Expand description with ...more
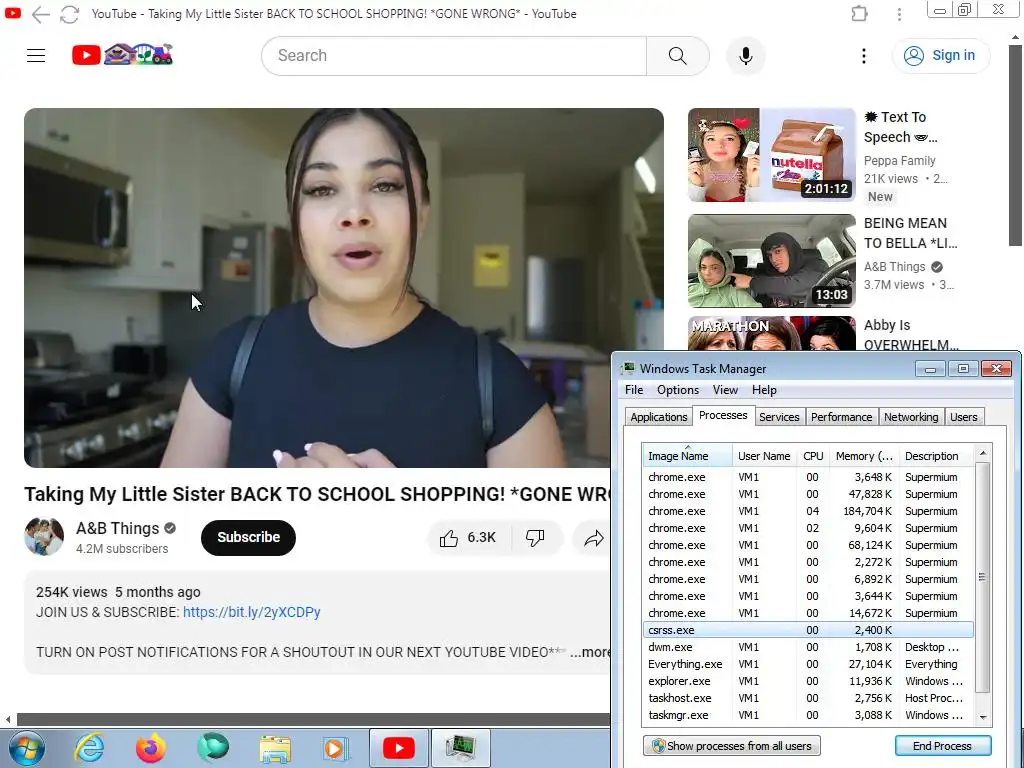Screen dimensions: 1024x768 tap(590, 652)
